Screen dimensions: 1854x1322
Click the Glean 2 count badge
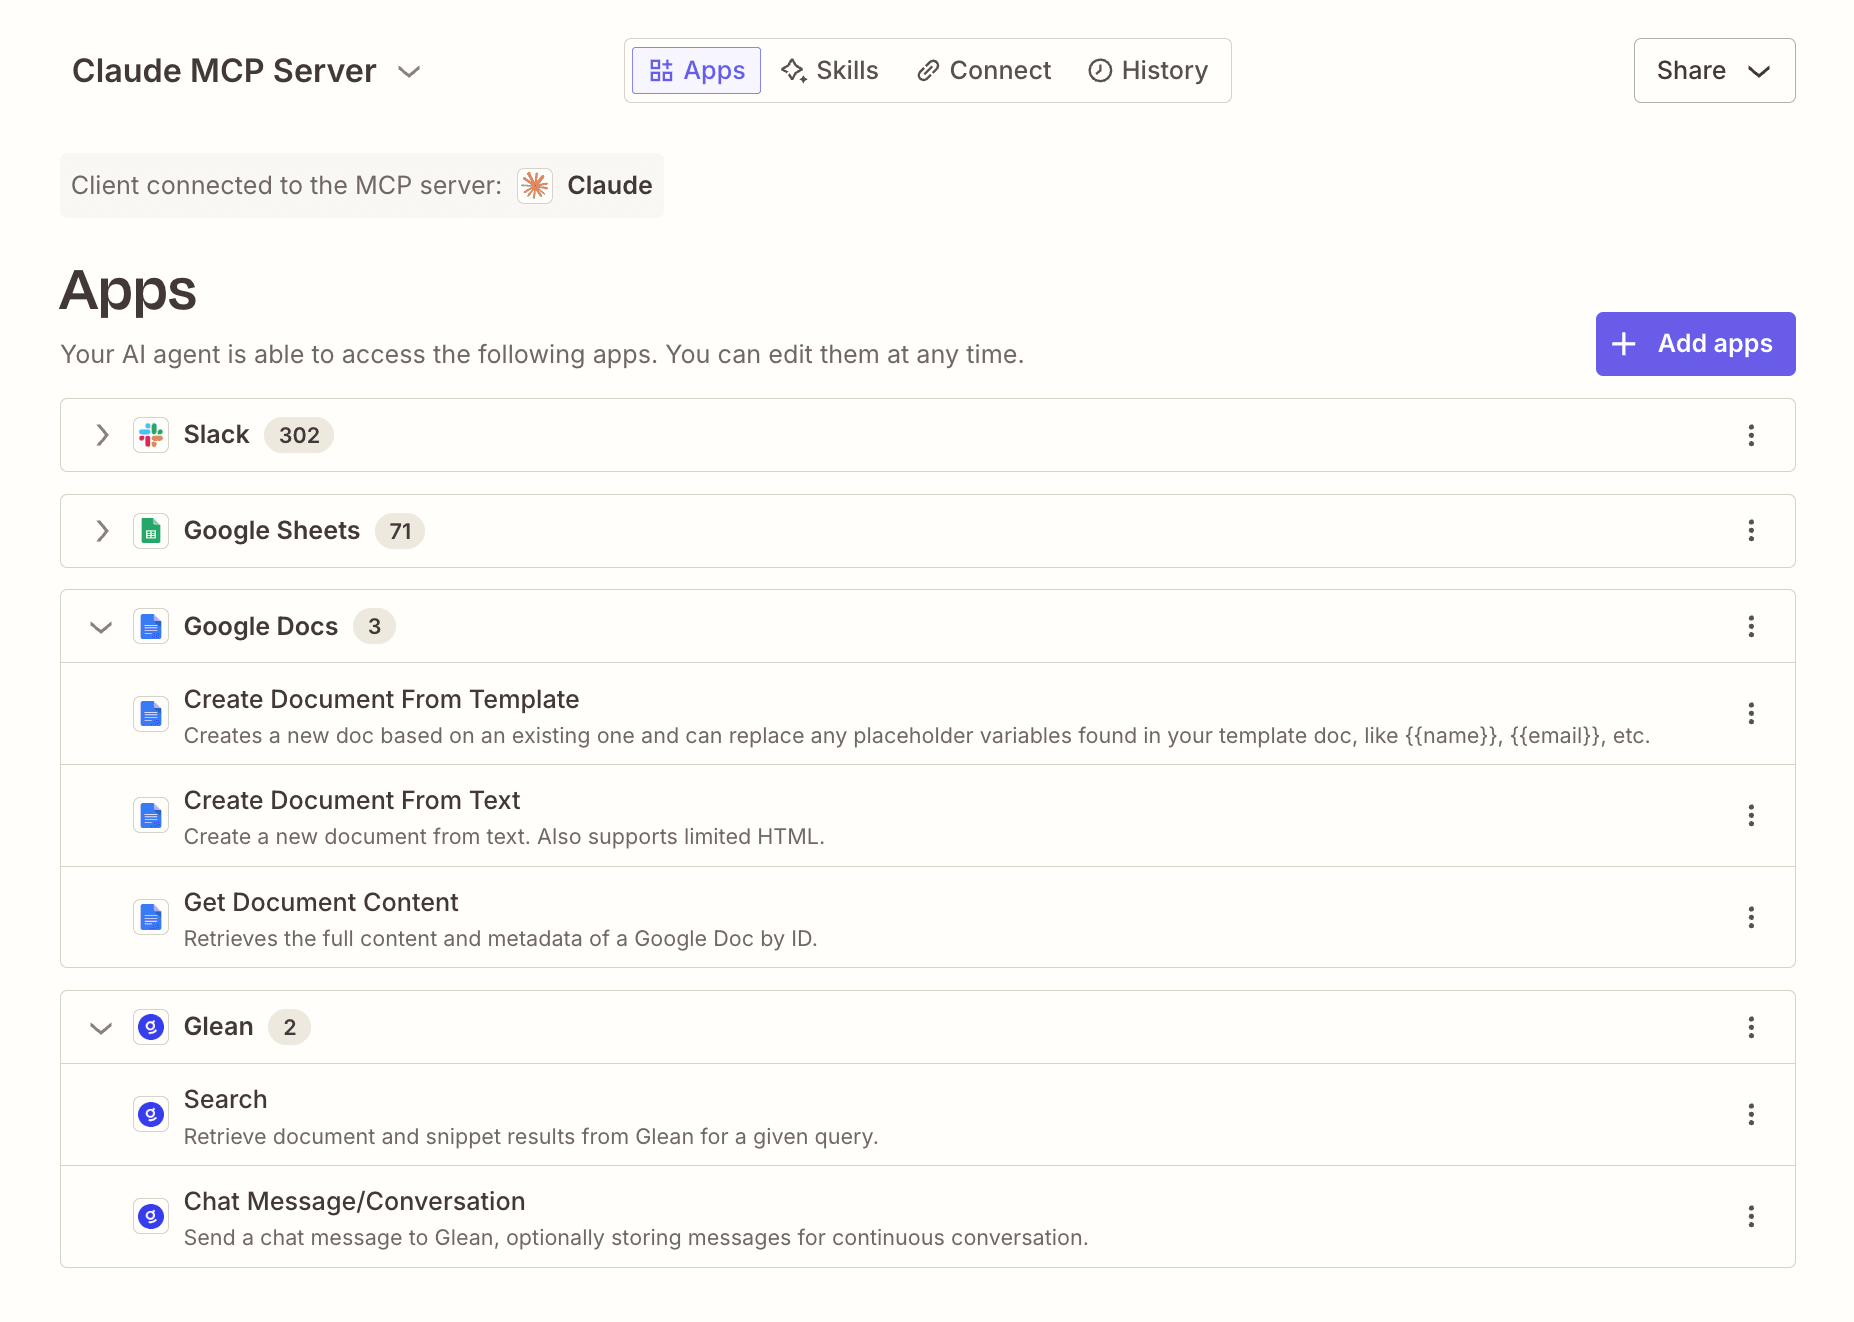[289, 1027]
